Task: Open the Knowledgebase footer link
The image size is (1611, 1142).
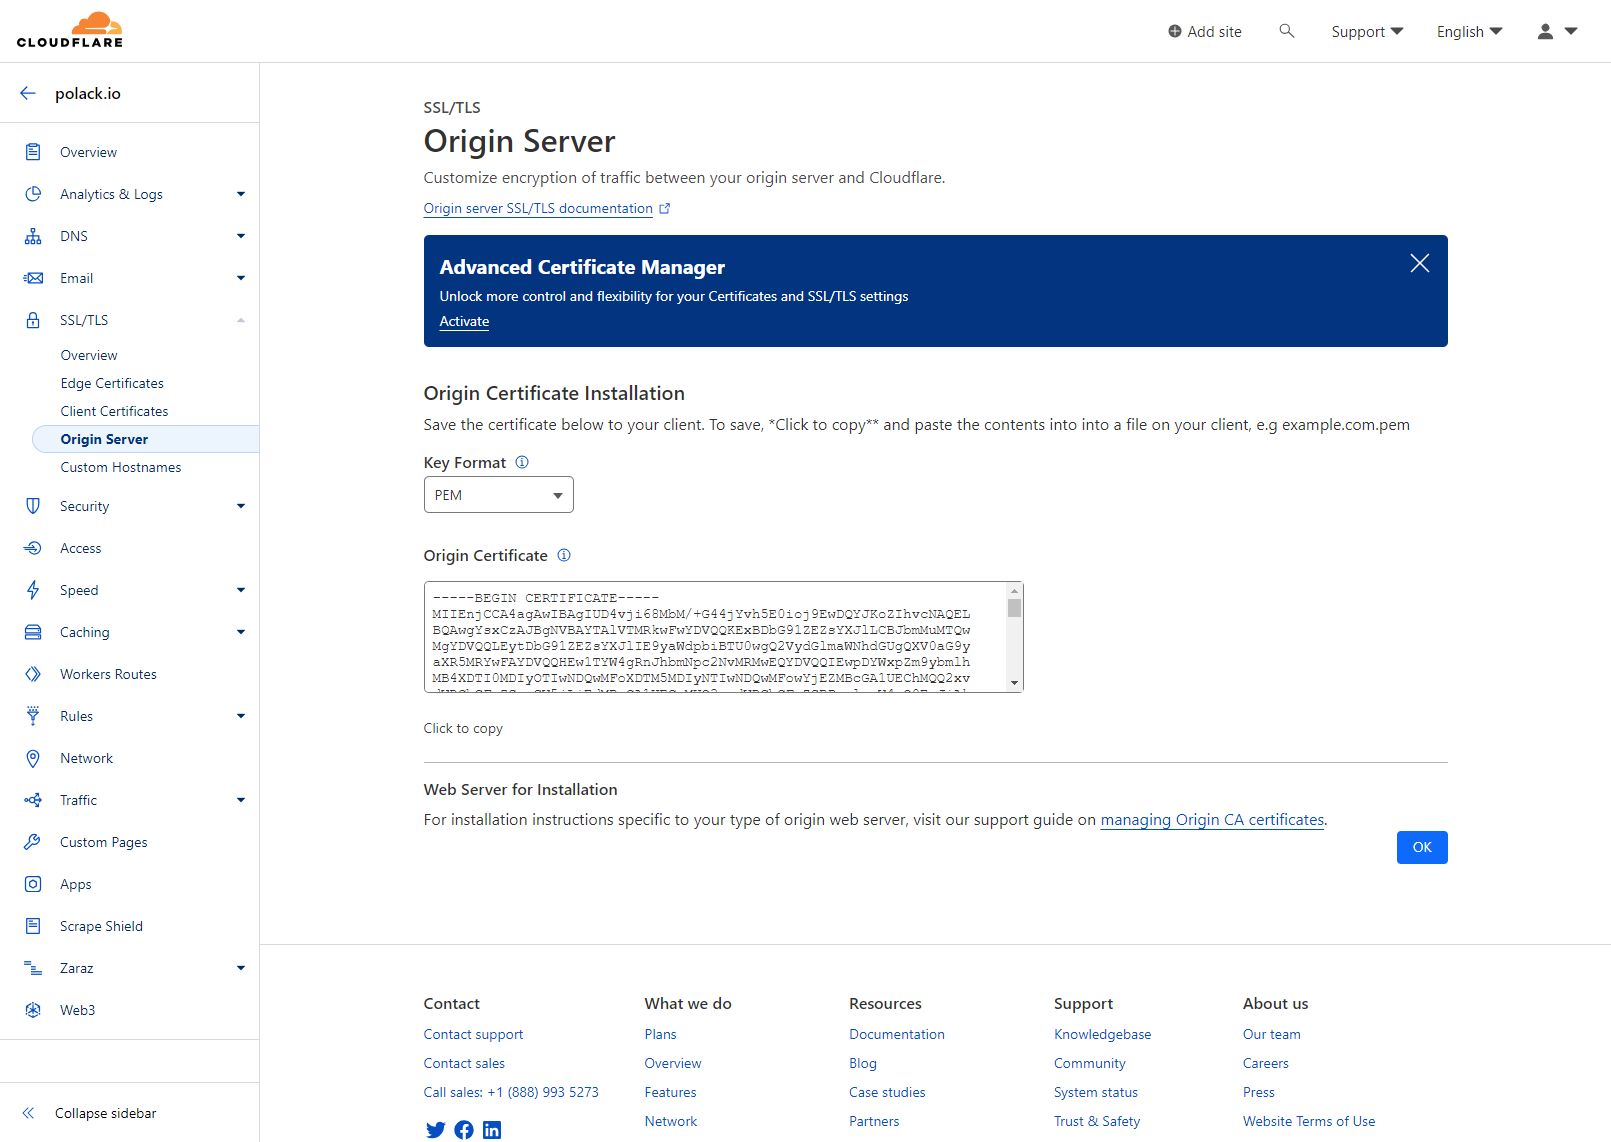Action: [1102, 1034]
